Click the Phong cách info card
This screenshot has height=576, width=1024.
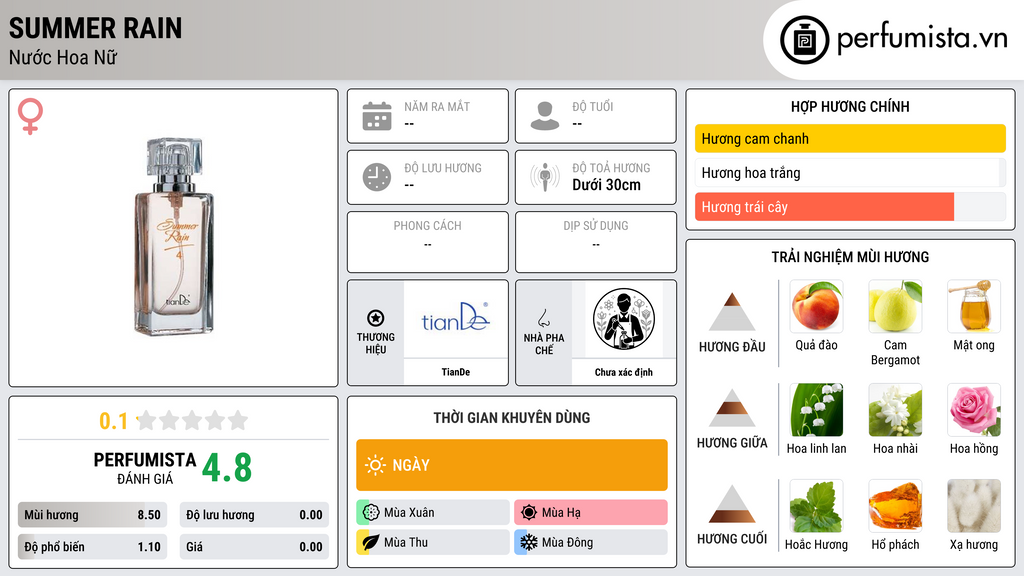[x=428, y=242]
